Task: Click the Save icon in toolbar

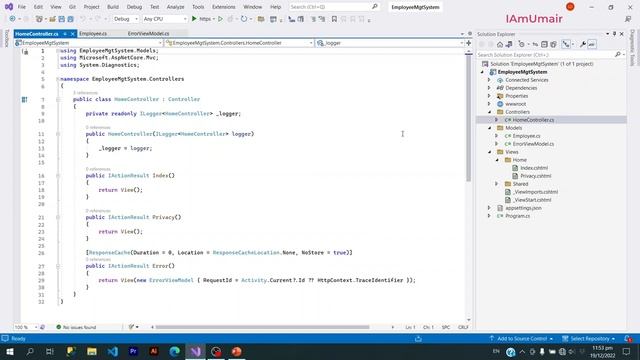Action: (x=62, y=19)
